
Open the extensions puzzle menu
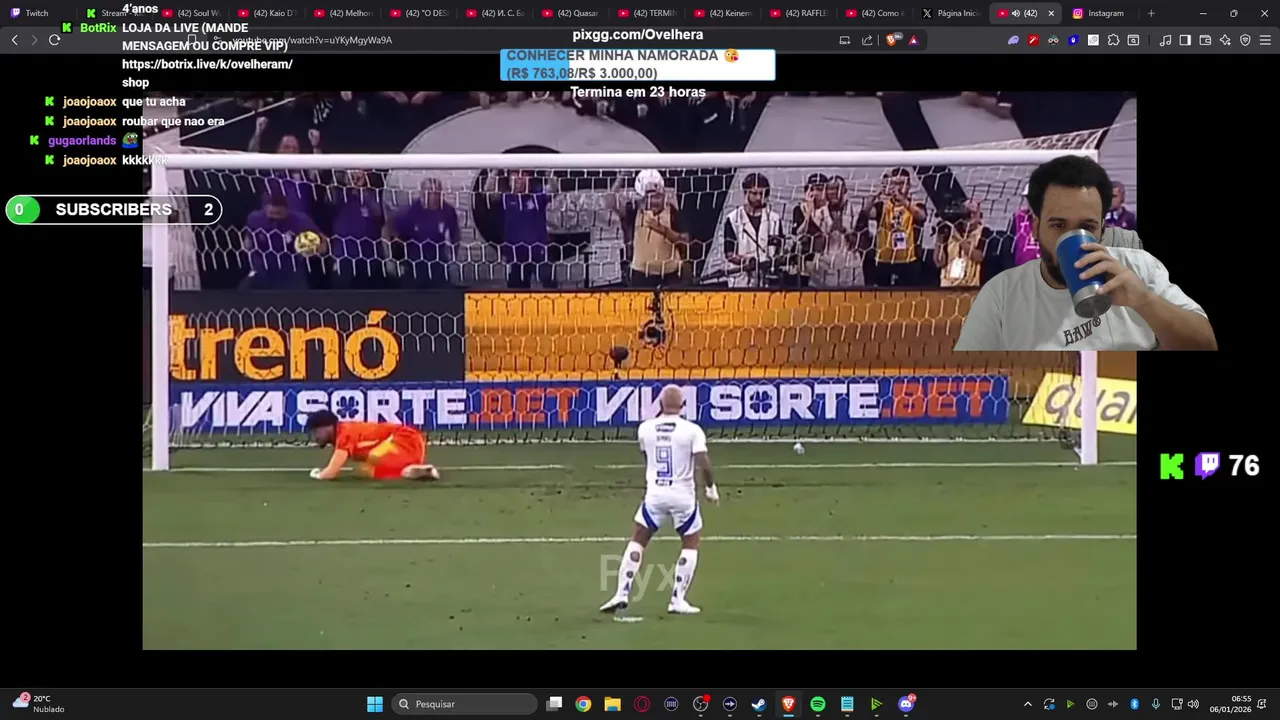[1113, 40]
